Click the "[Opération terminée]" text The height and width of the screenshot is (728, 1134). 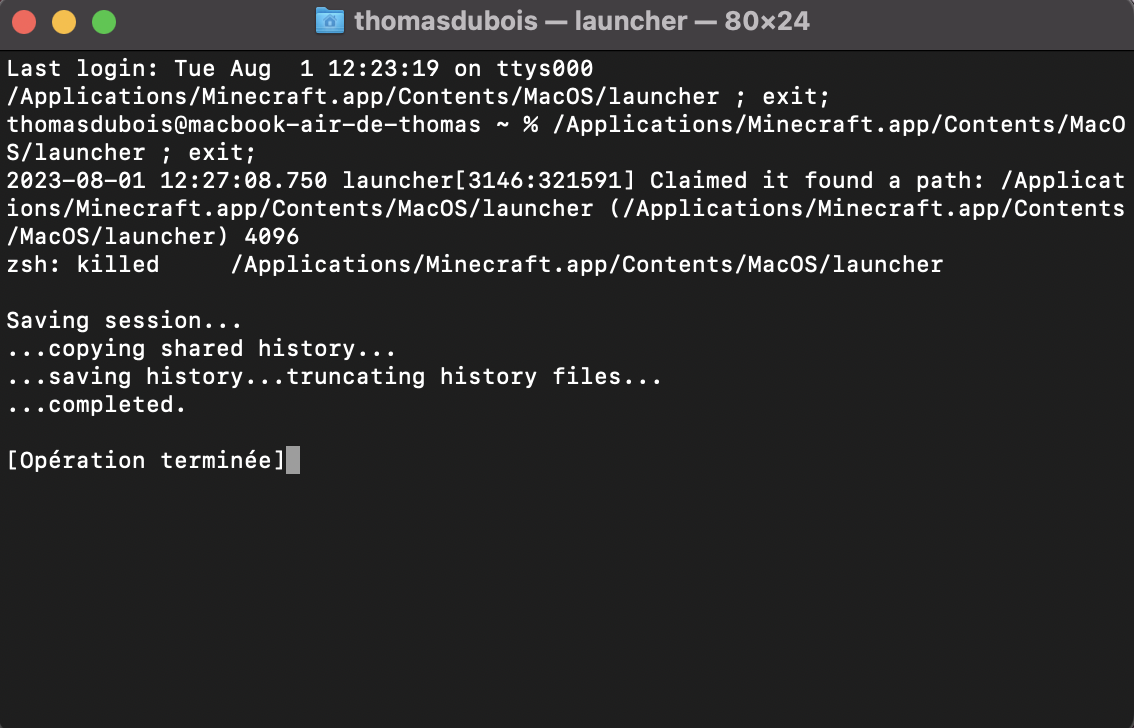[x=146, y=461]
